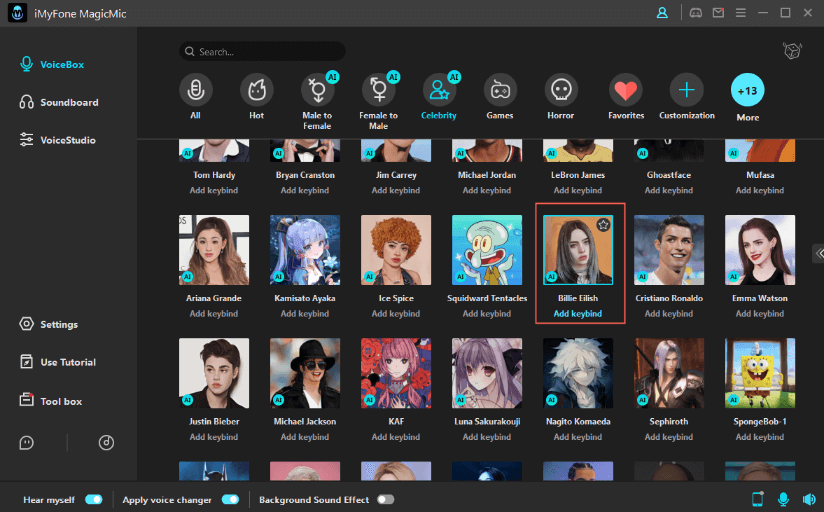Expand the +13 More categories

747,90
